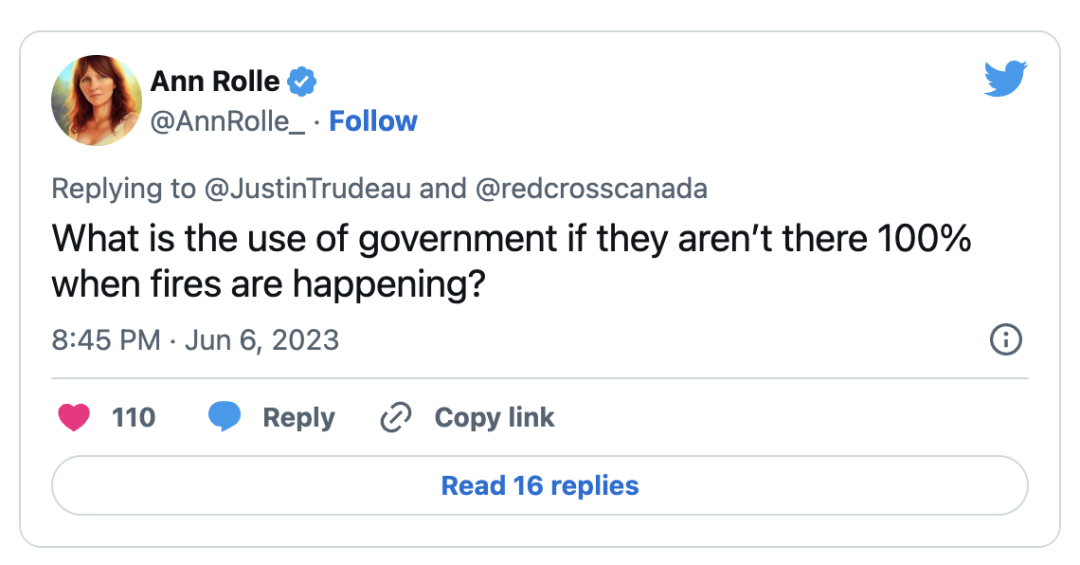Click the Copy link text label
Screen dimensions: 1080x565
(494, 417)
